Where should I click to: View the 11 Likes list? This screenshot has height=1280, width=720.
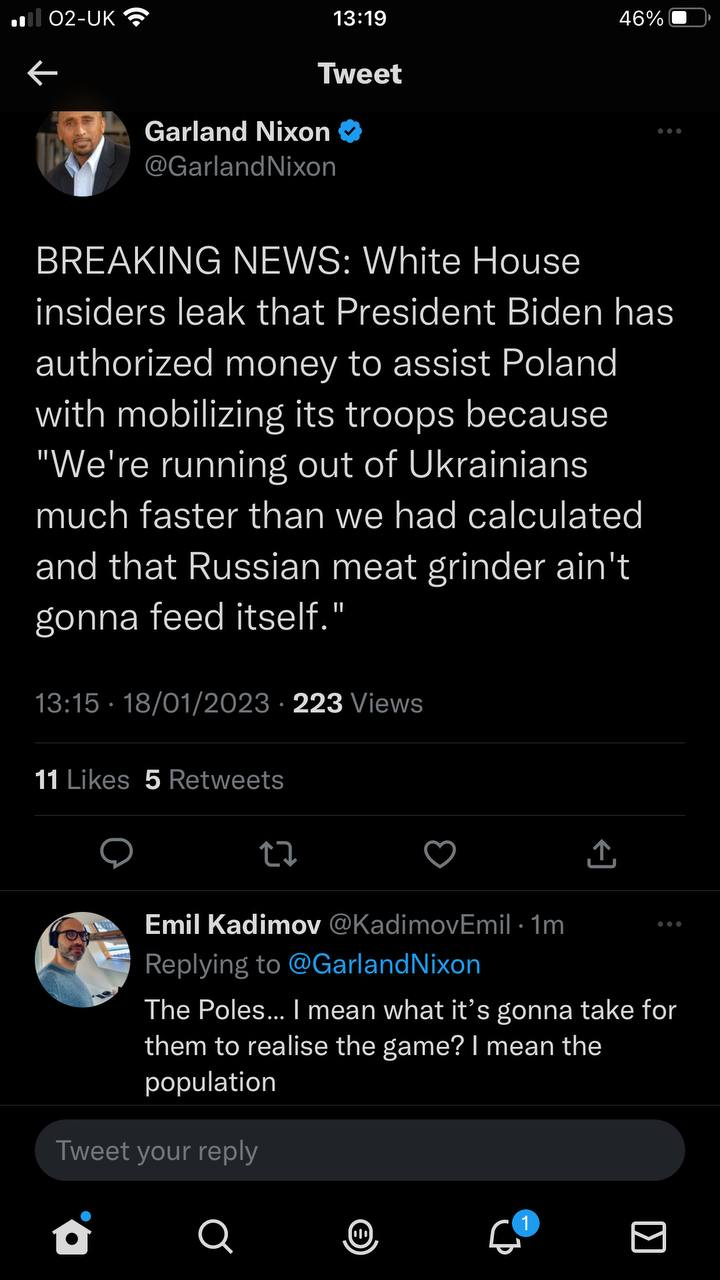point(82,779)
